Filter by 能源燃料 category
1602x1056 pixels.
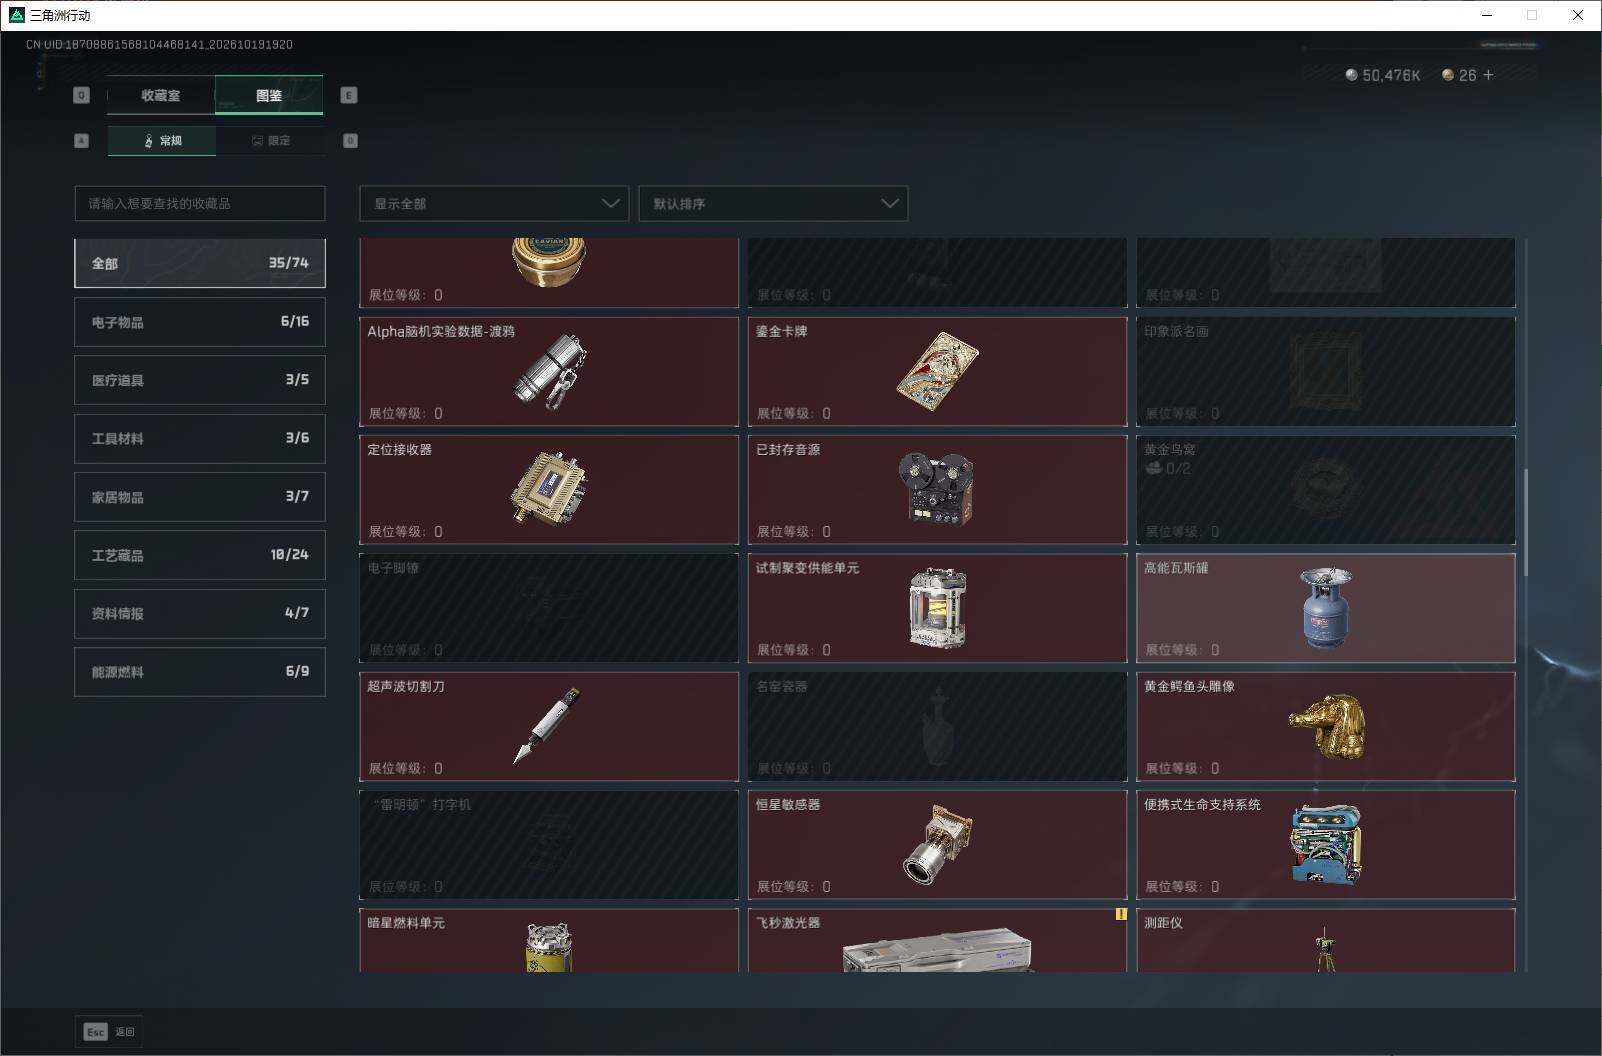pyautogui.click(x=200, y=672)
